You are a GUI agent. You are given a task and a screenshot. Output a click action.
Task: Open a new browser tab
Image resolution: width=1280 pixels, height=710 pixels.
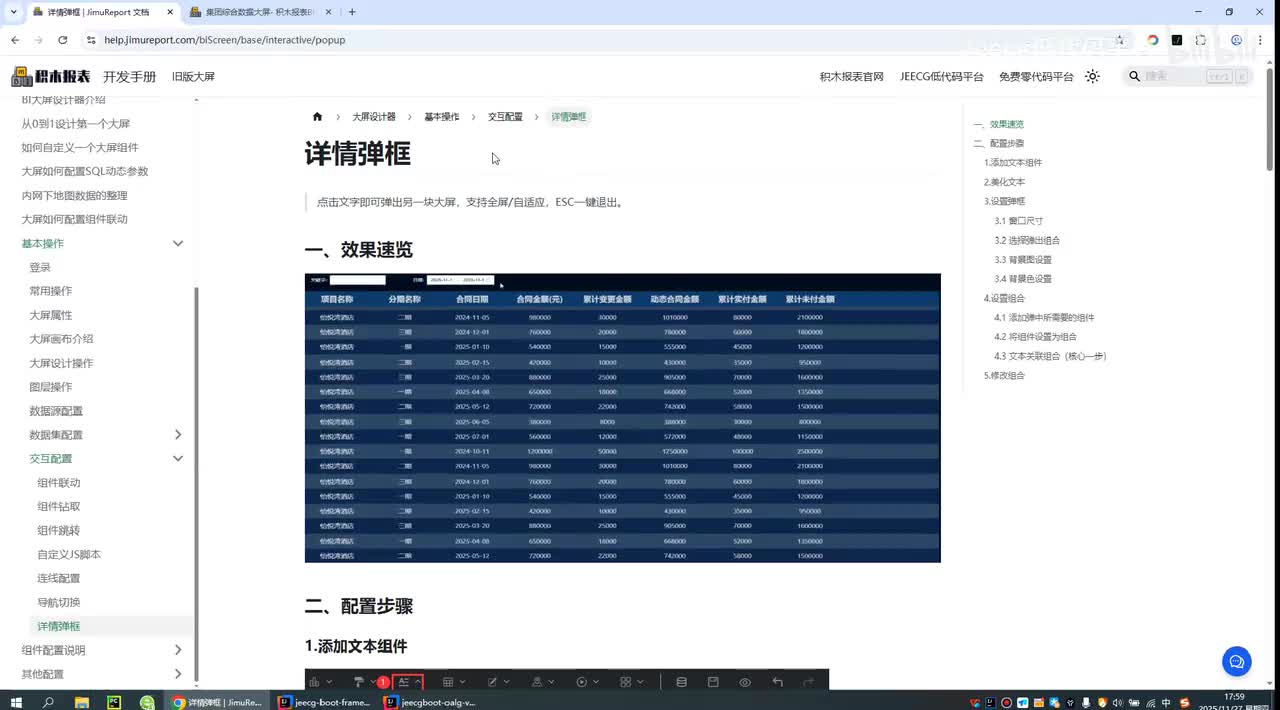pyautogui.click(x=352, y=12)
